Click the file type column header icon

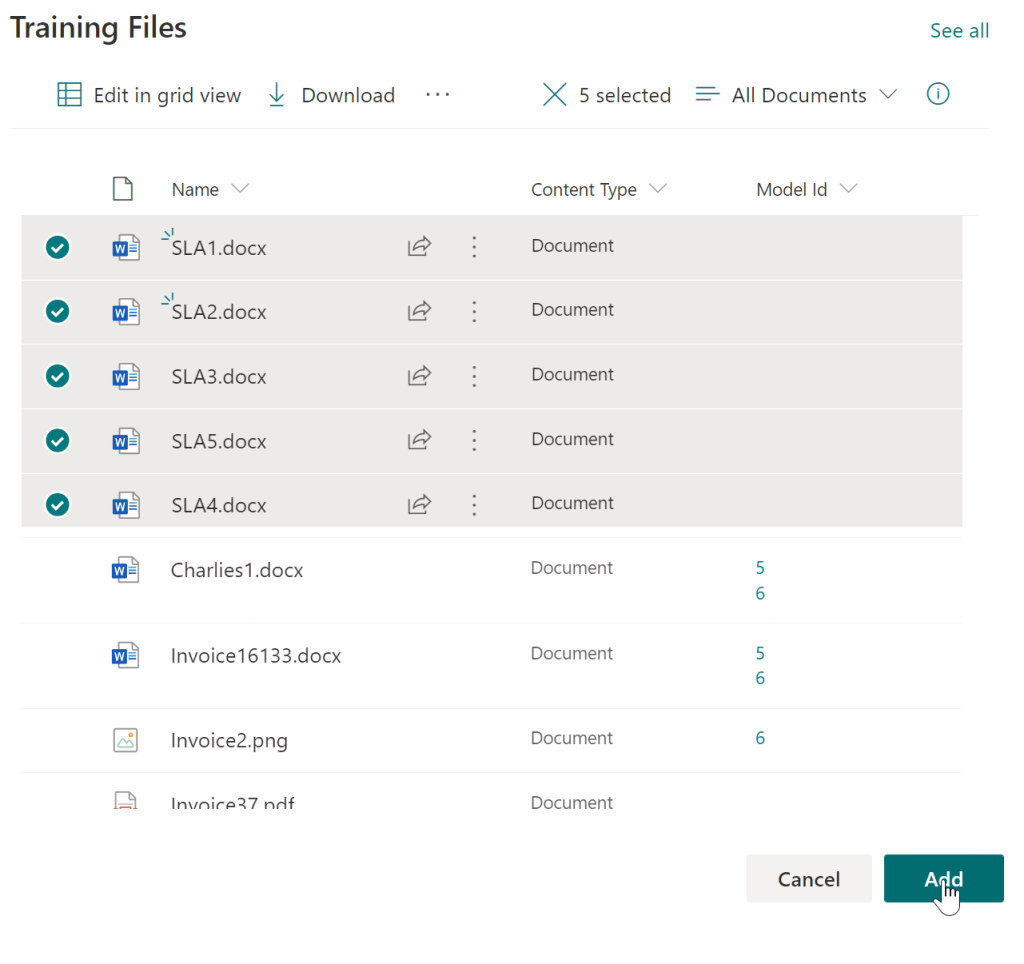[x=122, y=189]
